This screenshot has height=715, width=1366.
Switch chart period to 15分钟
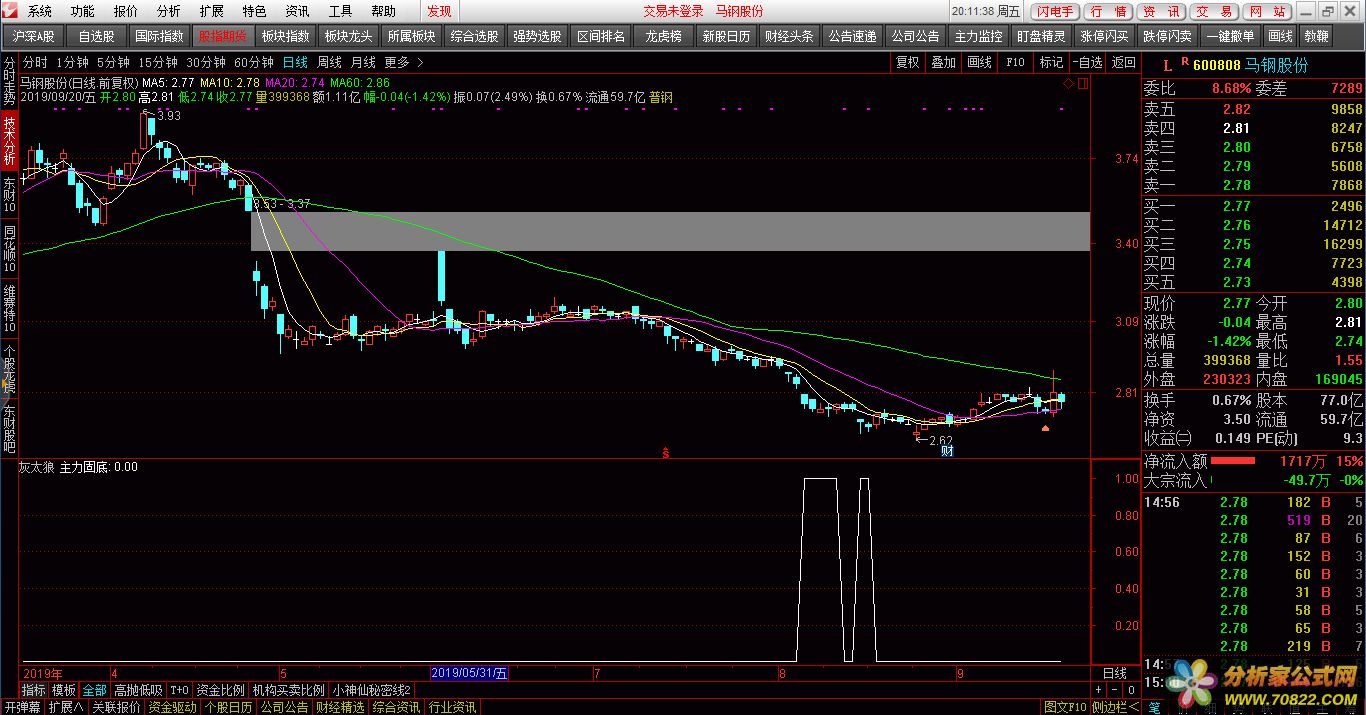pos(158,62)
